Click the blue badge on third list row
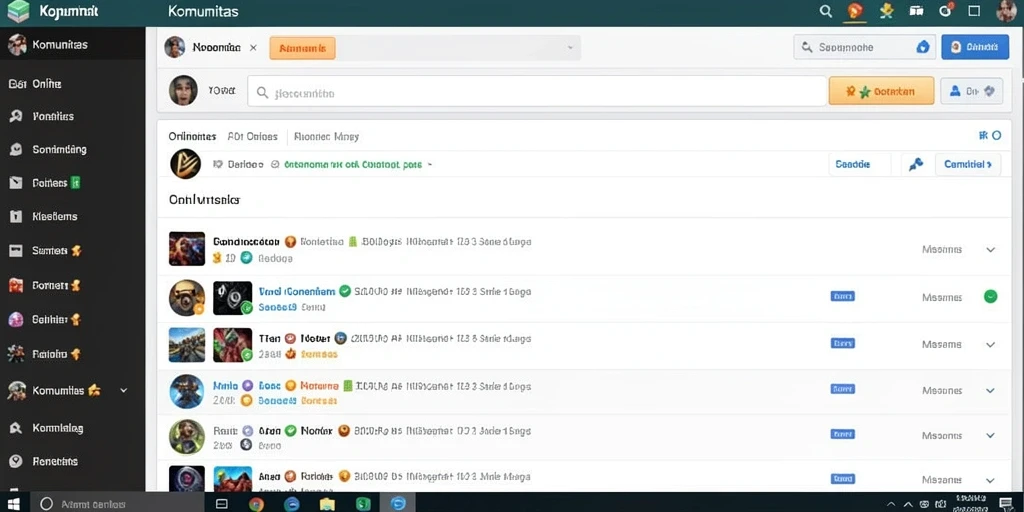1024x512 pixels. coord(842,343)
